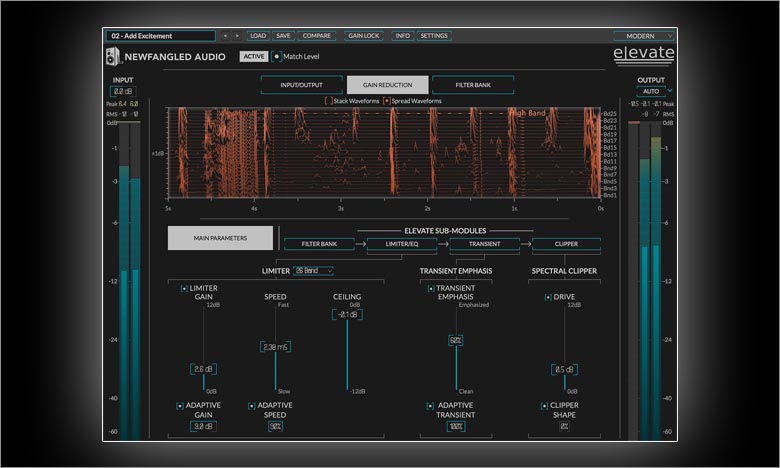Open the limiter 26 Band dropdown
This screenshot has height=468, width=780.
coord(313,271)
